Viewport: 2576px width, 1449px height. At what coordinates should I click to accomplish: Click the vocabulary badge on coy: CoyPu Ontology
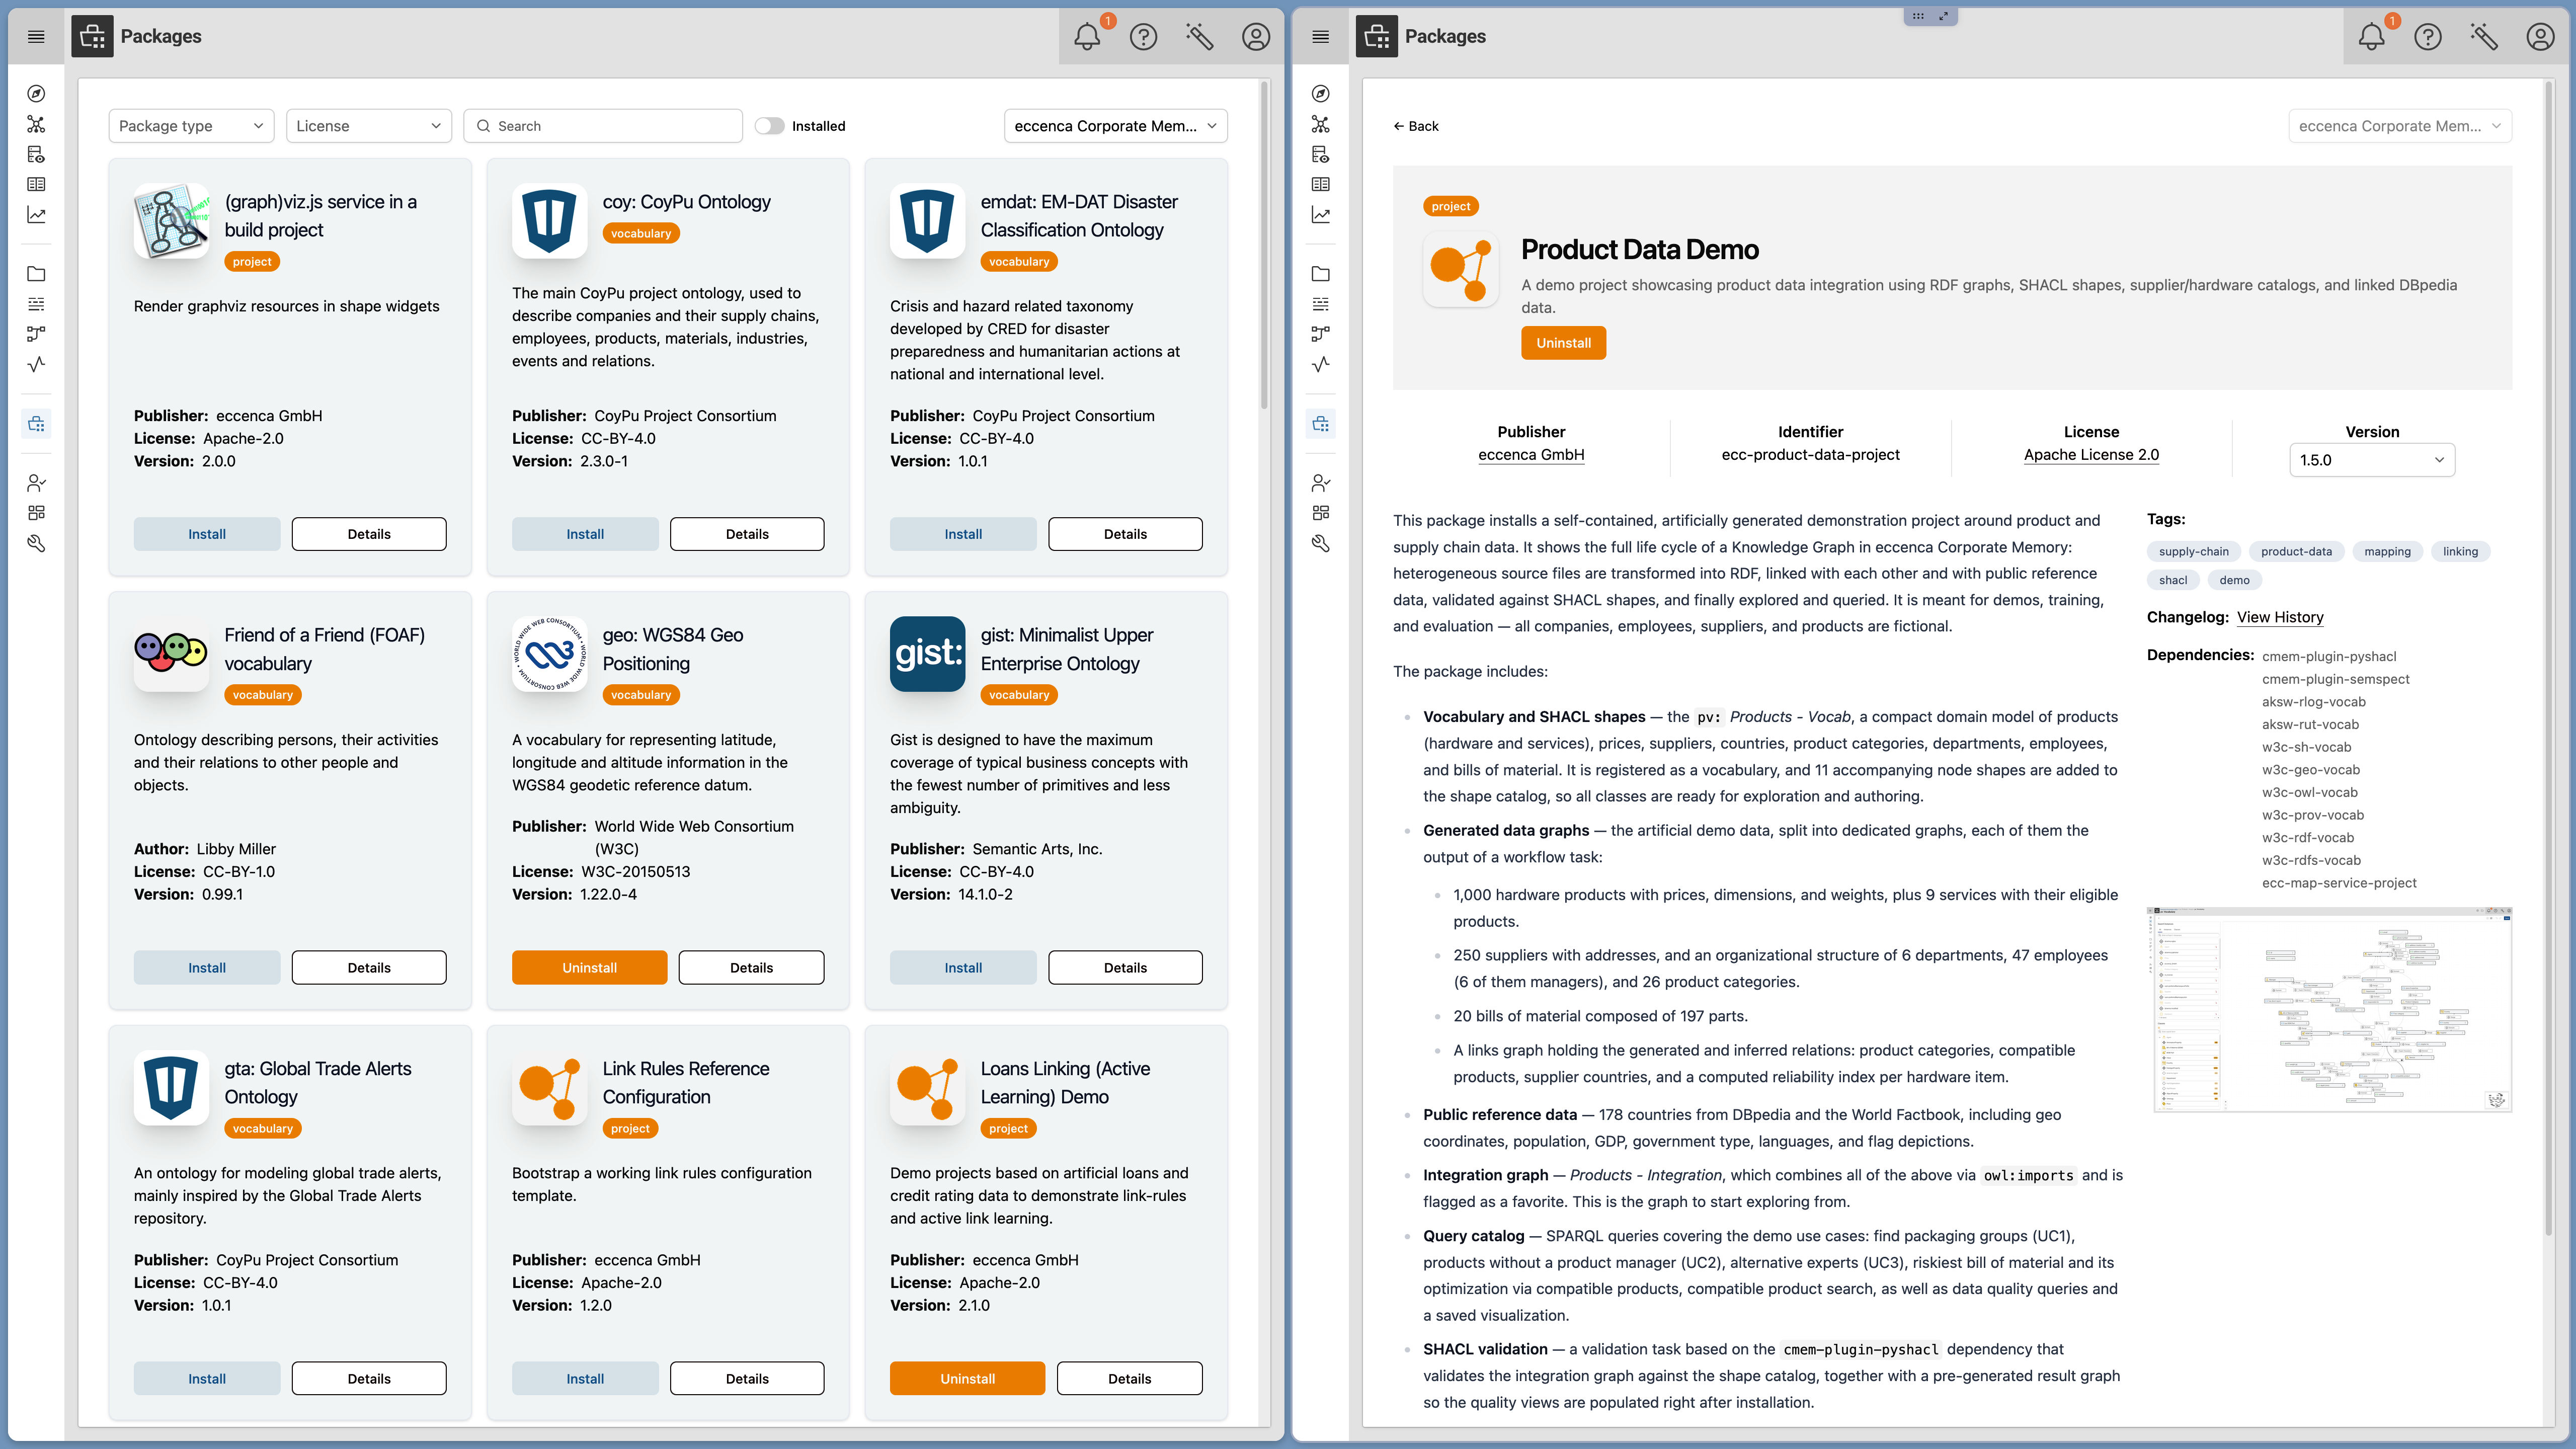[x=641, y=233]
